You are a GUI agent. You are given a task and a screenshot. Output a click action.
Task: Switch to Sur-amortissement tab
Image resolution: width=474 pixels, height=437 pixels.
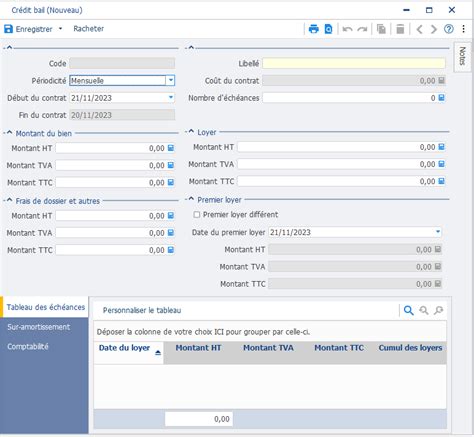[x=39, y=327]
